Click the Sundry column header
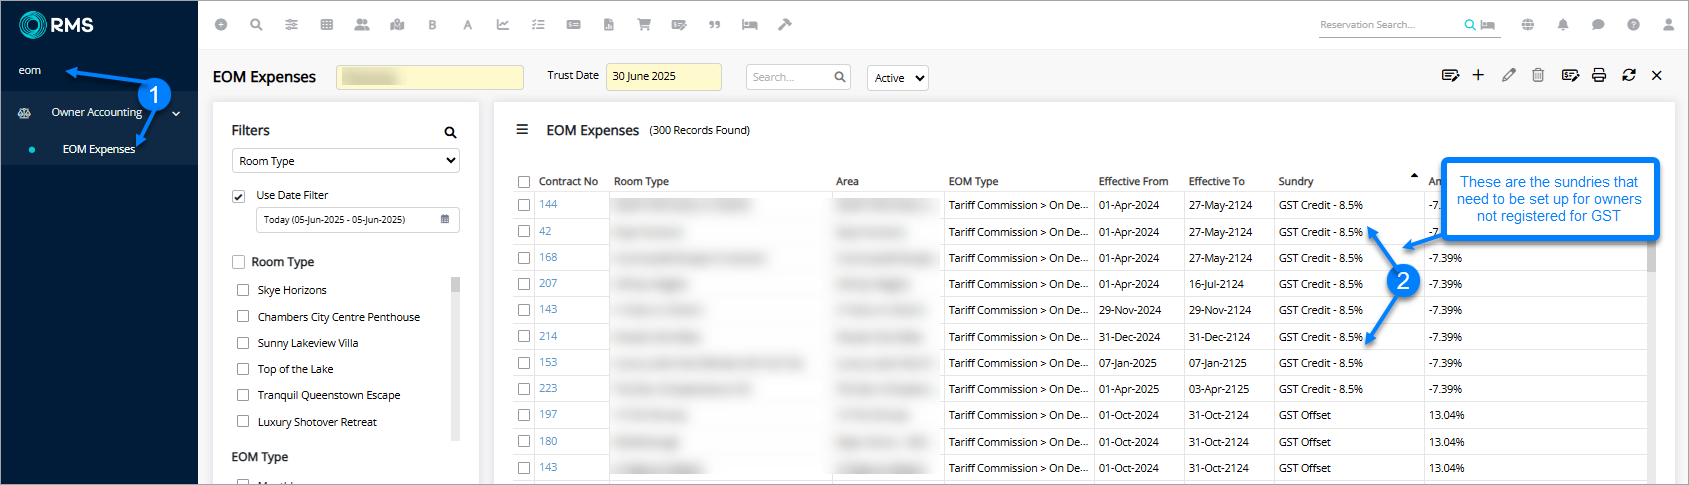The image size is (1689, 485). (x=1296, y=181)
